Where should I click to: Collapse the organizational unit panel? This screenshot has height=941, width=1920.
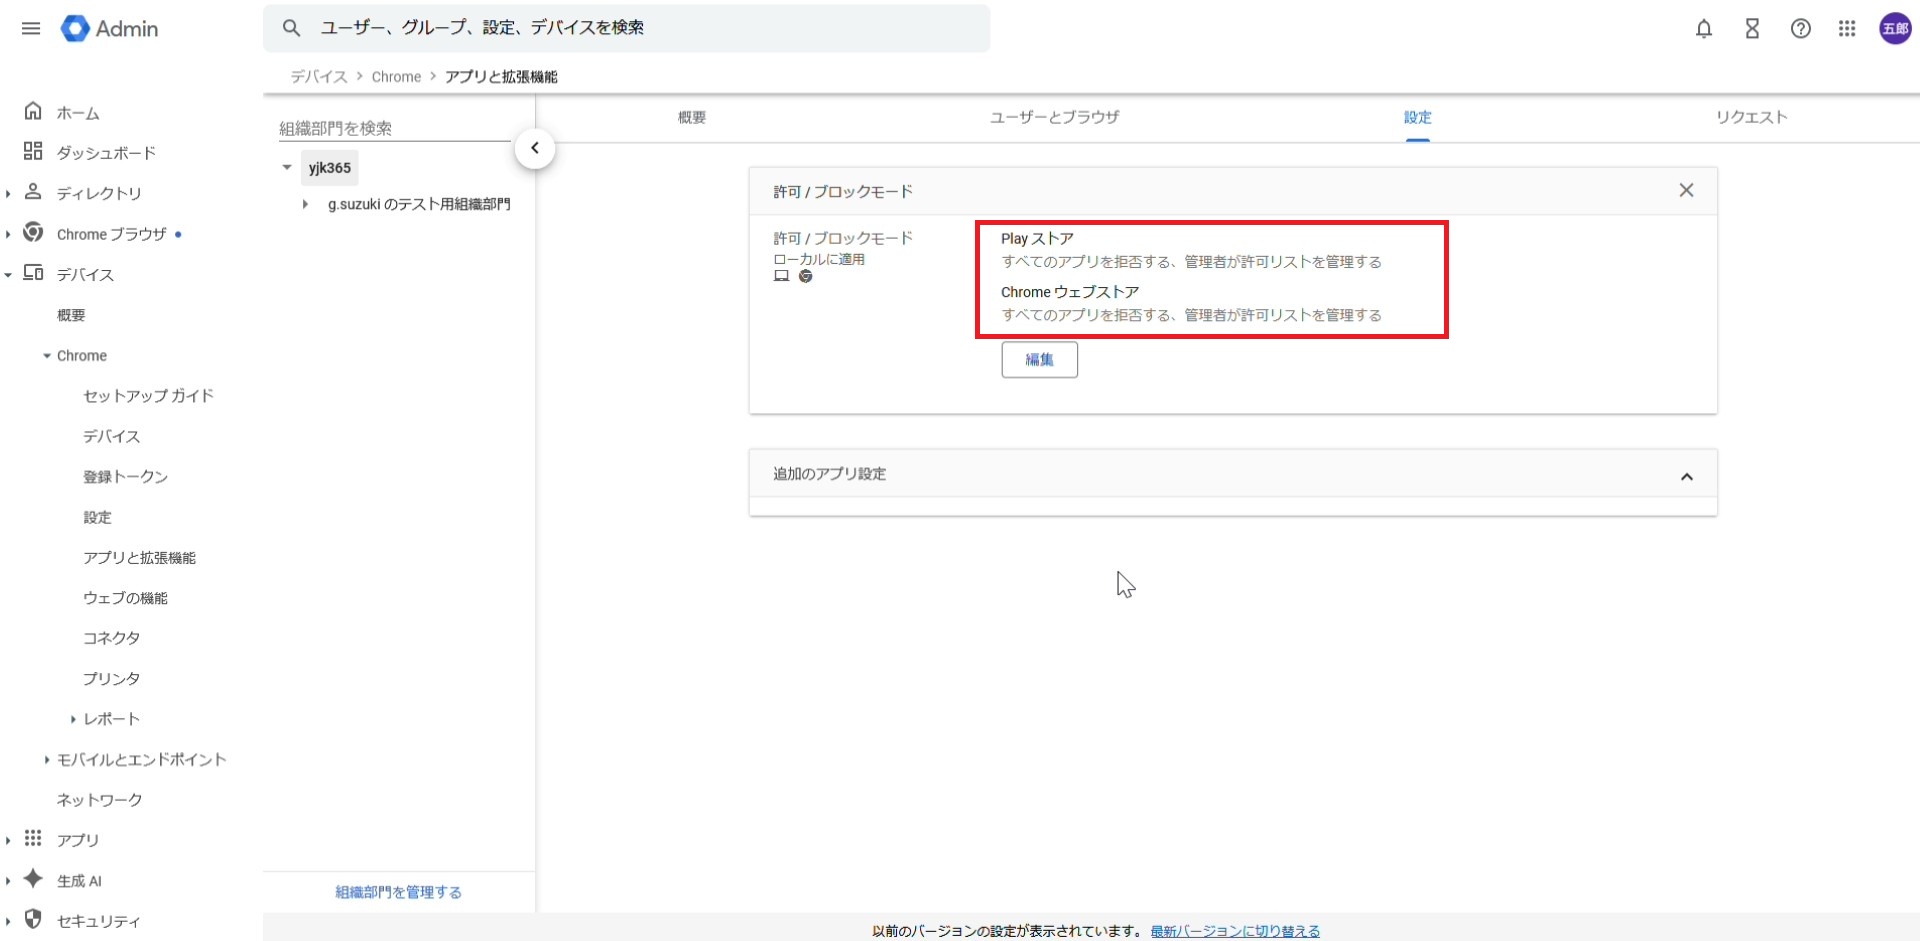535,149
